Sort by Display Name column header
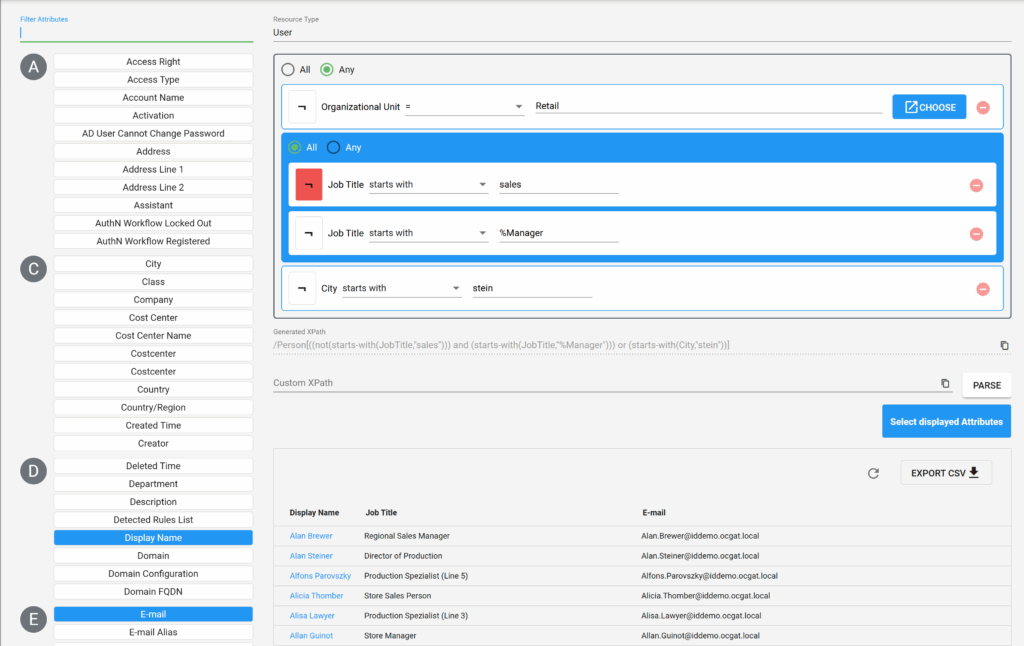 point(314,513)
